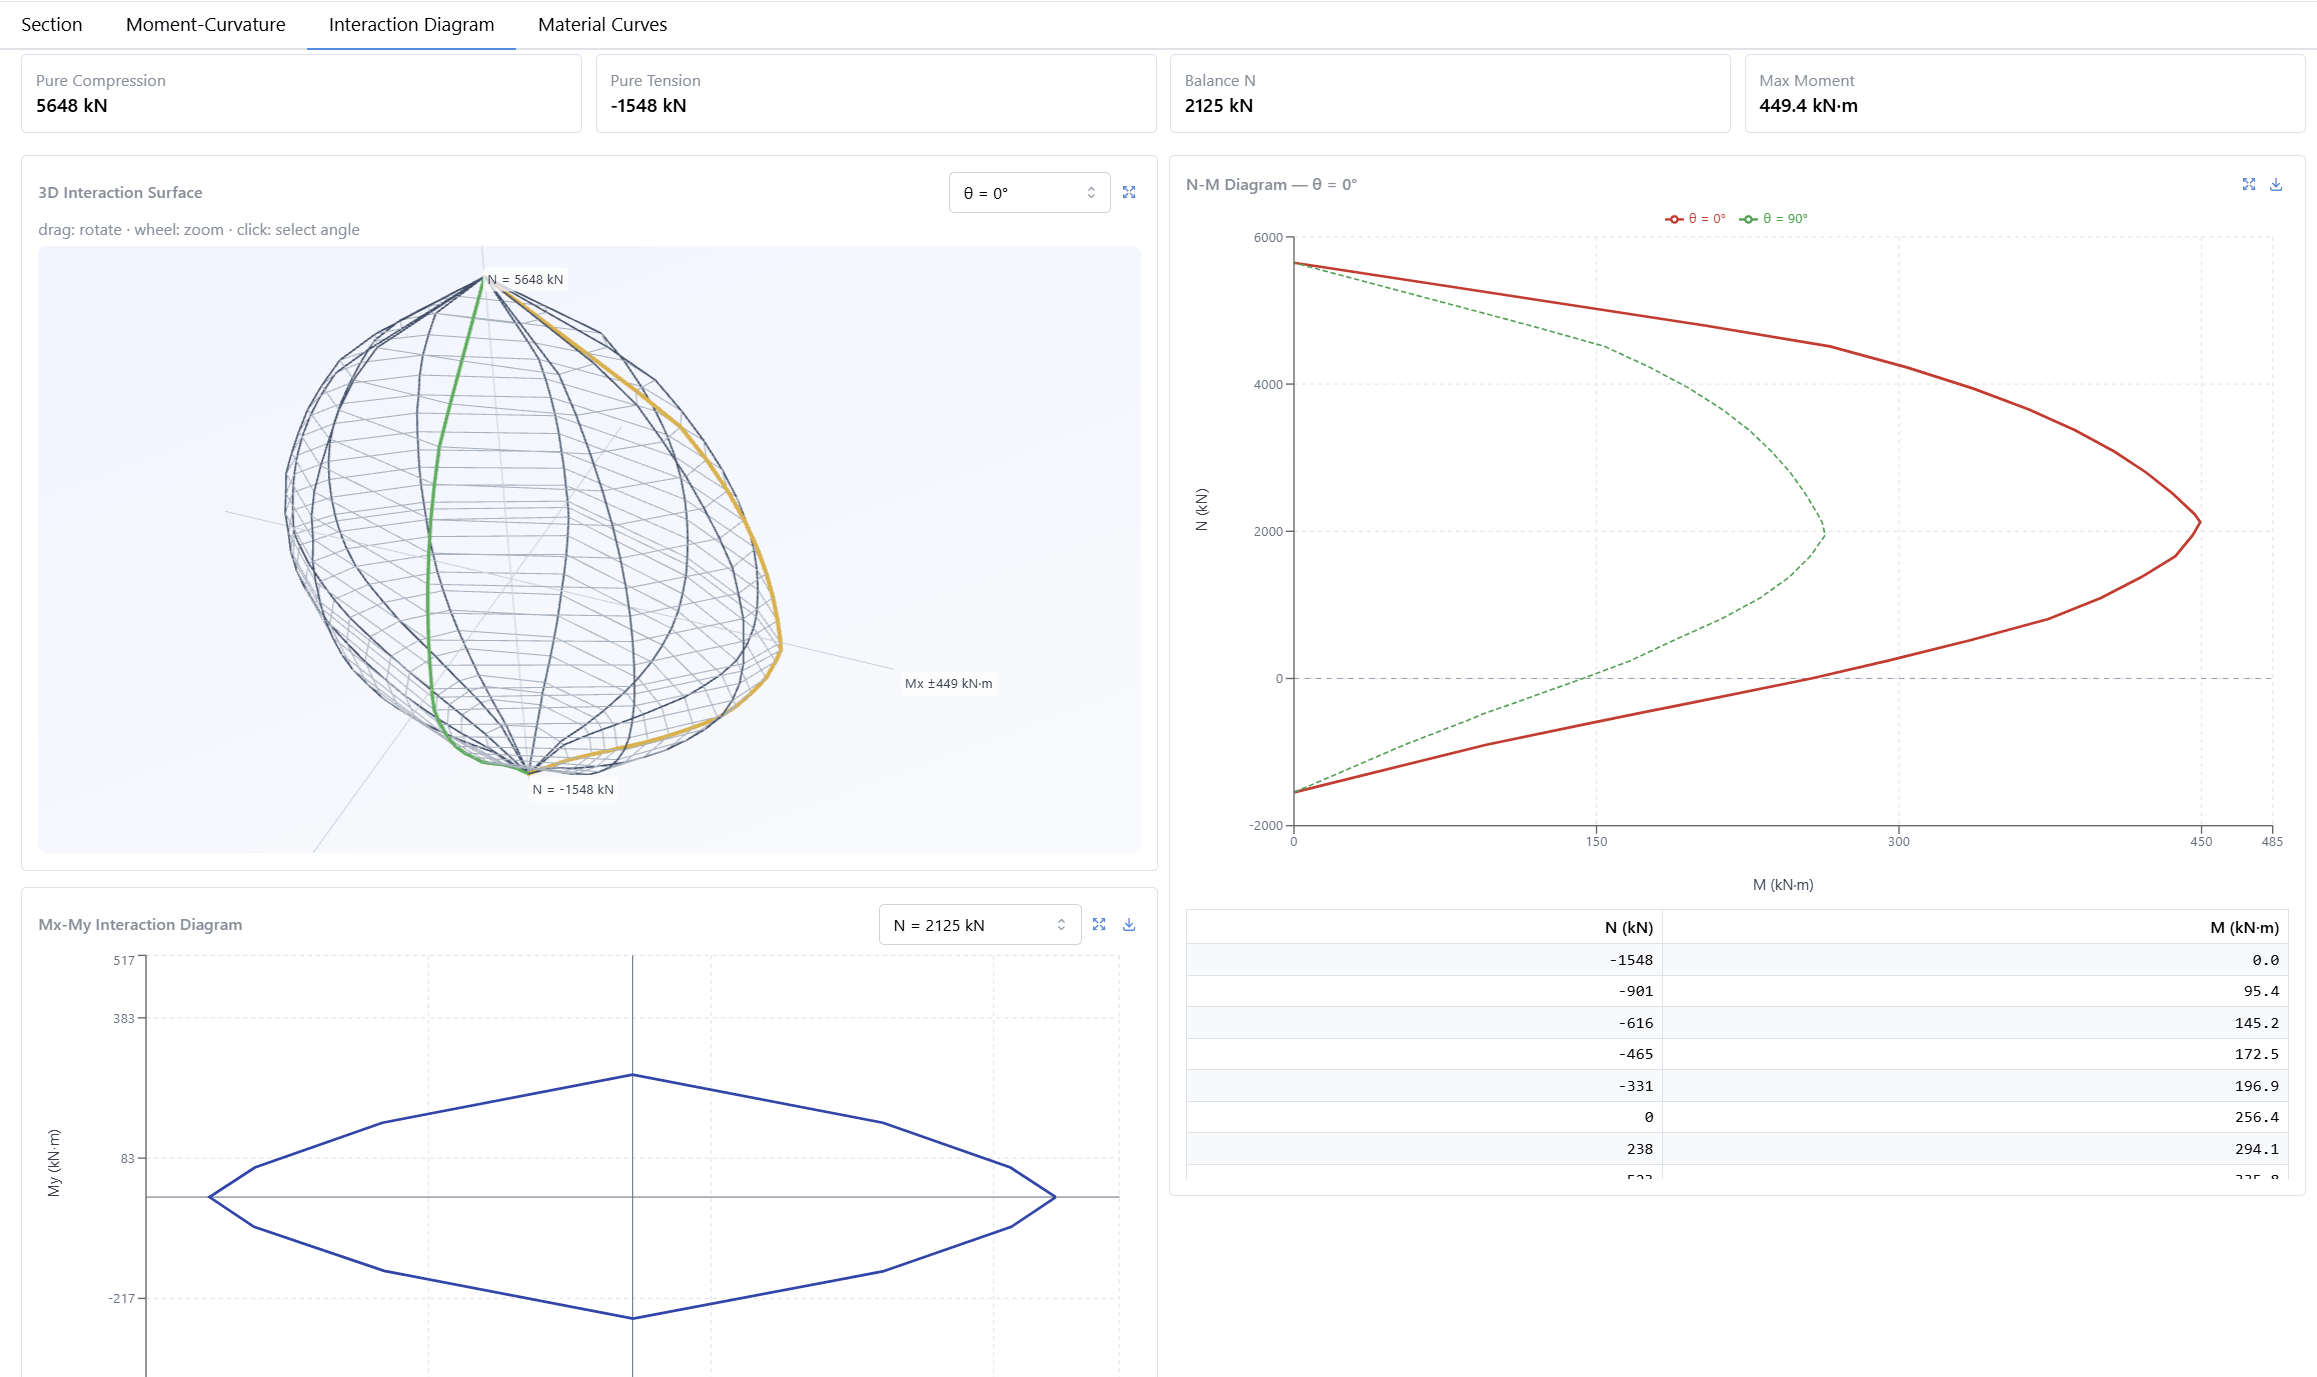Click the N = 5648 kN label on 3D surface
This screenshot has height=1377, width=2317.
(526, 280)
